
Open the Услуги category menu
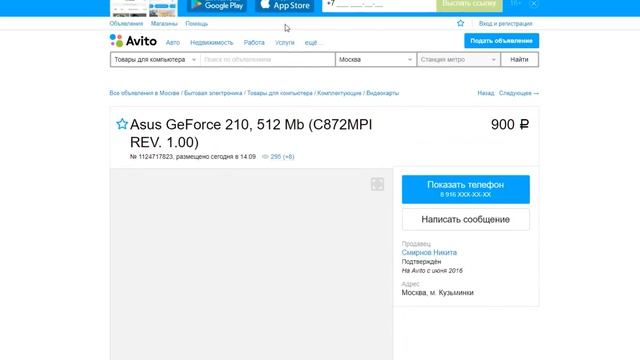click(284, 42)
